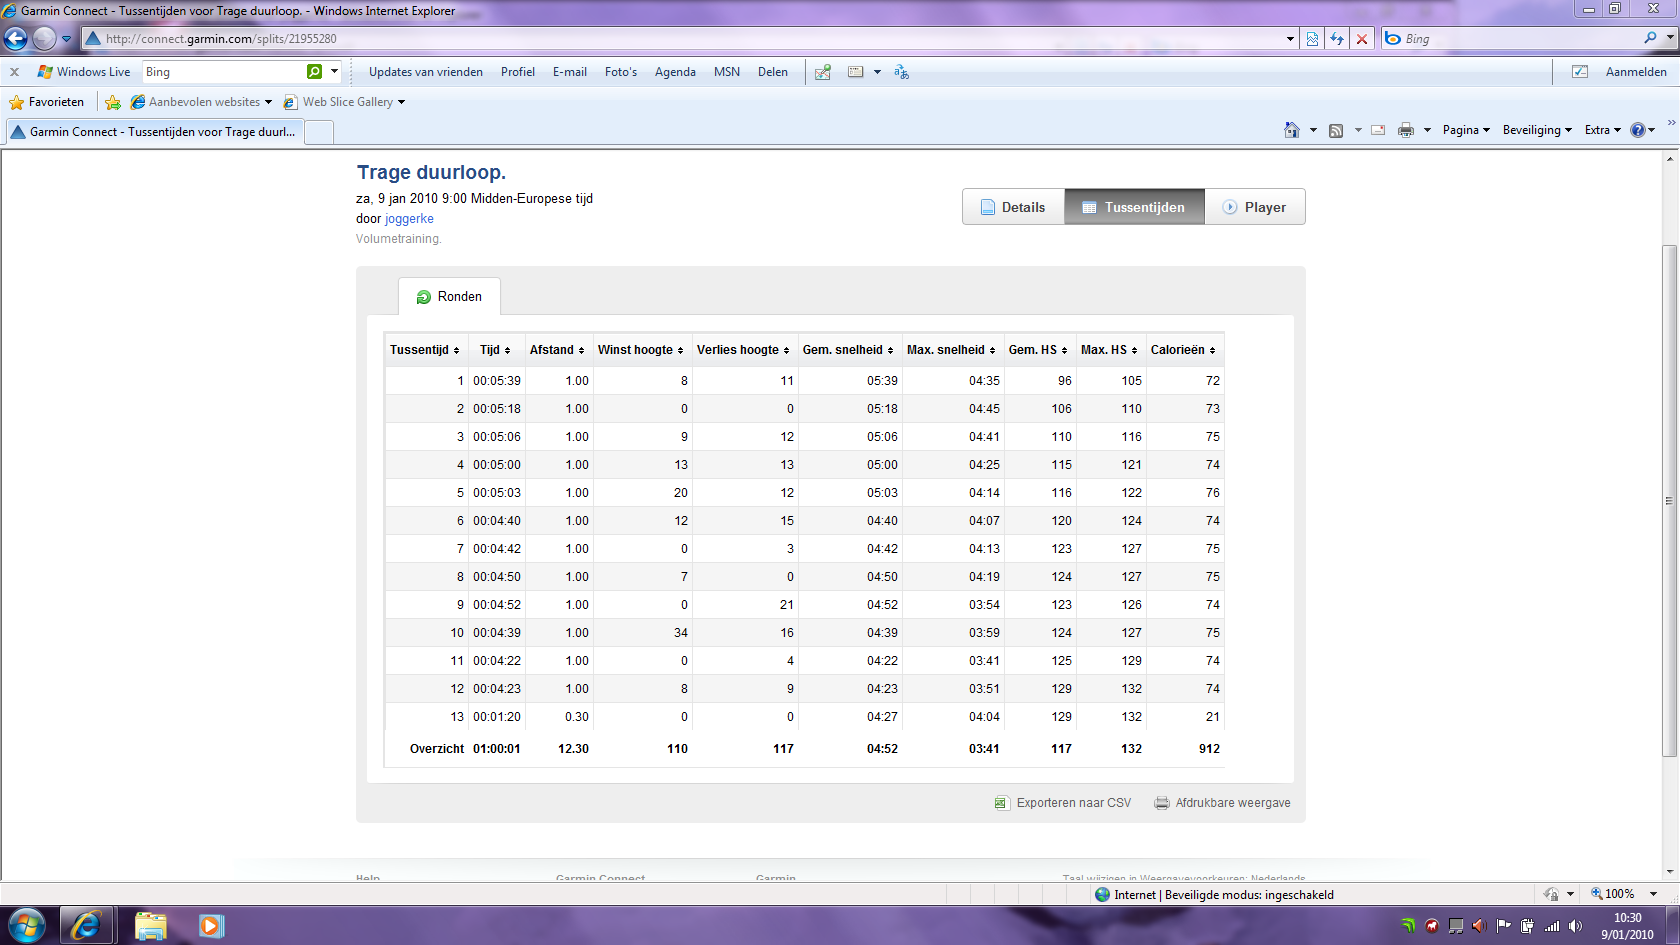Click the Add to favorites bar icon

[x=113, y=102]
